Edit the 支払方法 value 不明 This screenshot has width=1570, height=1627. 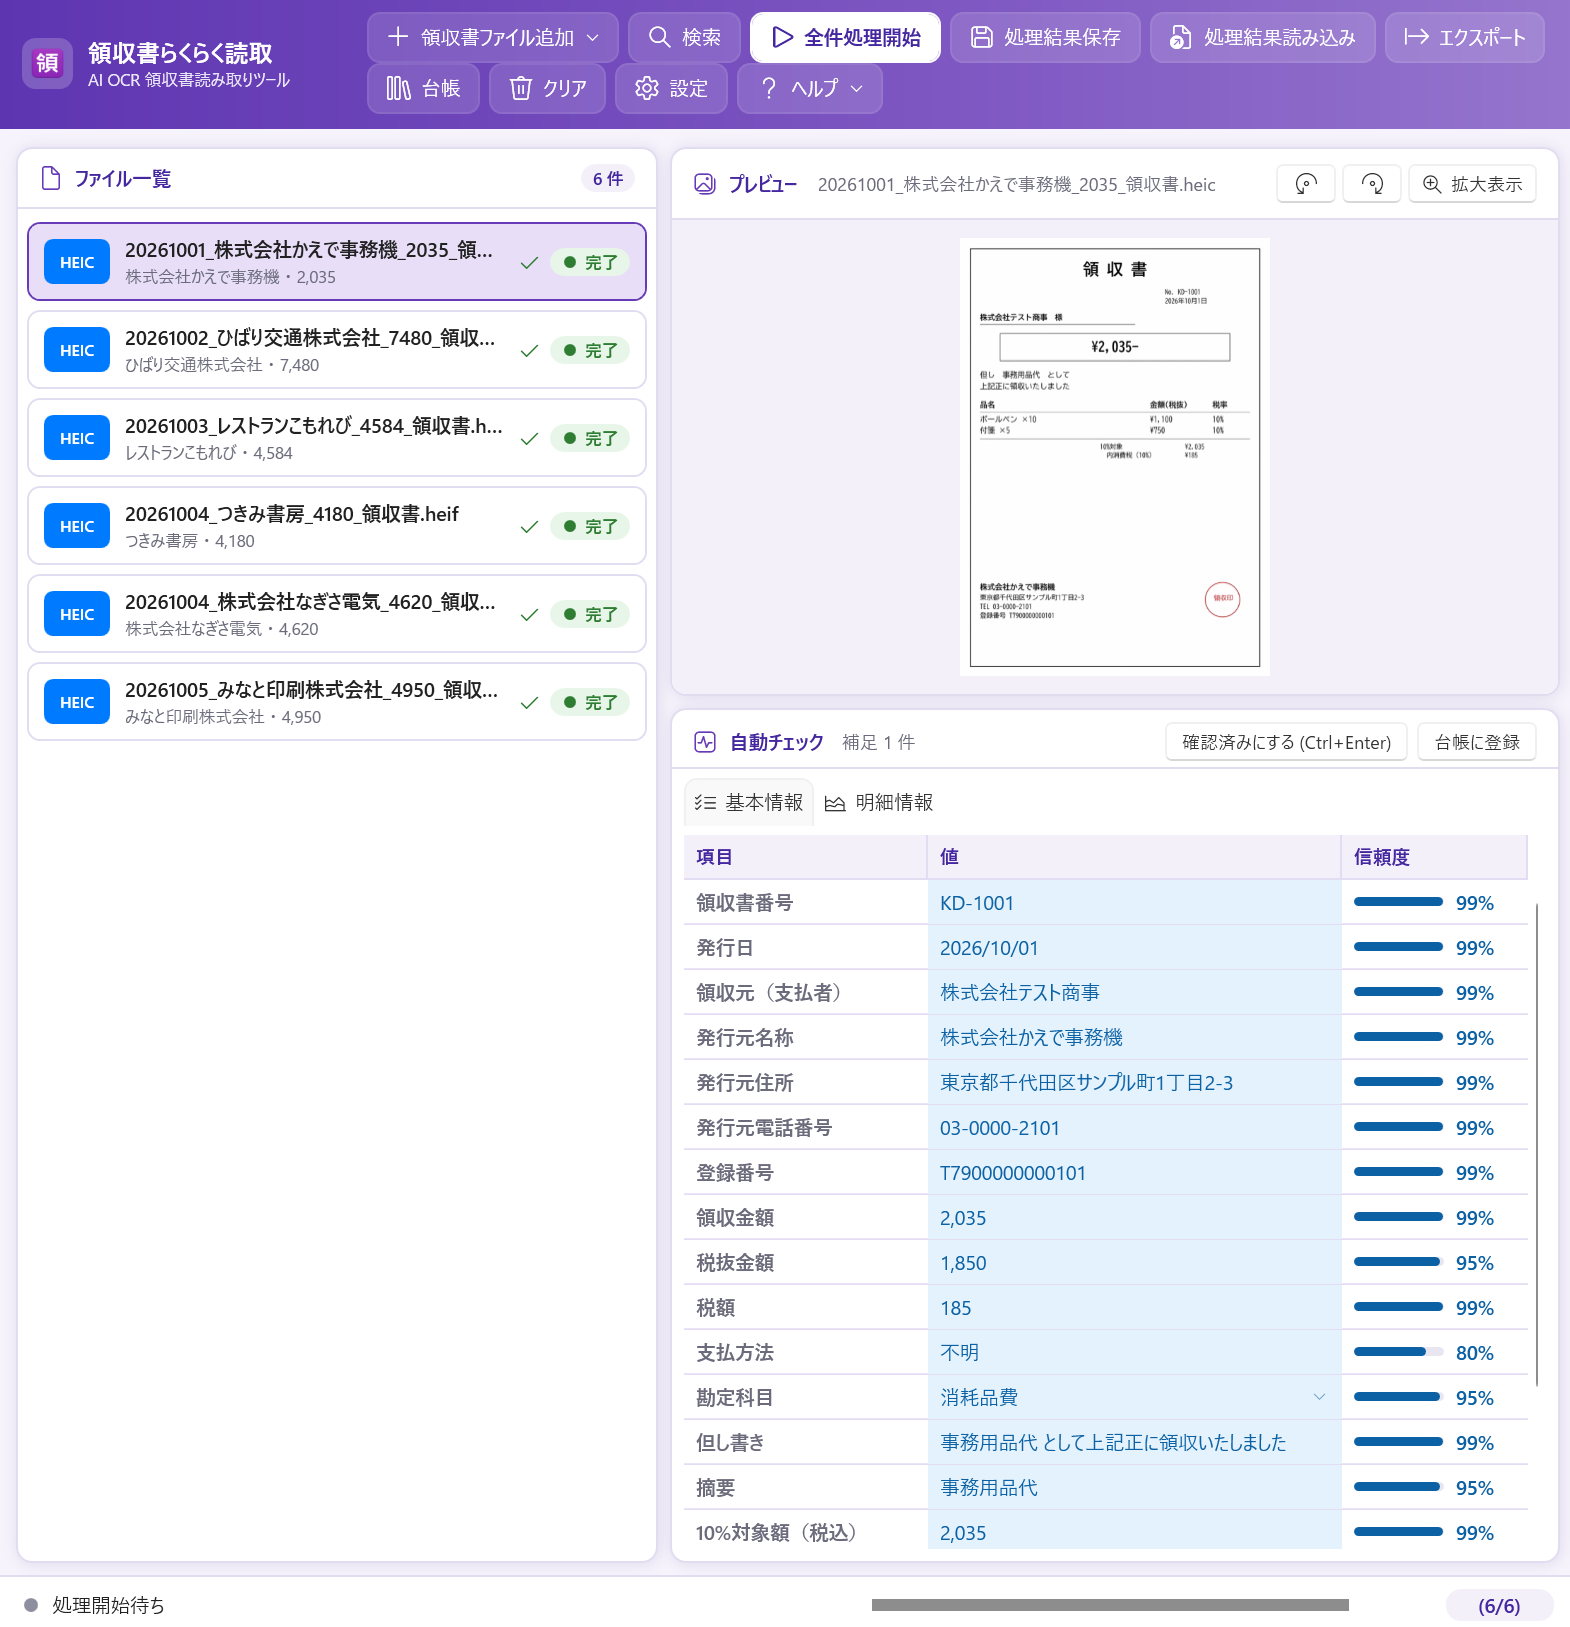(1134, 1353)
